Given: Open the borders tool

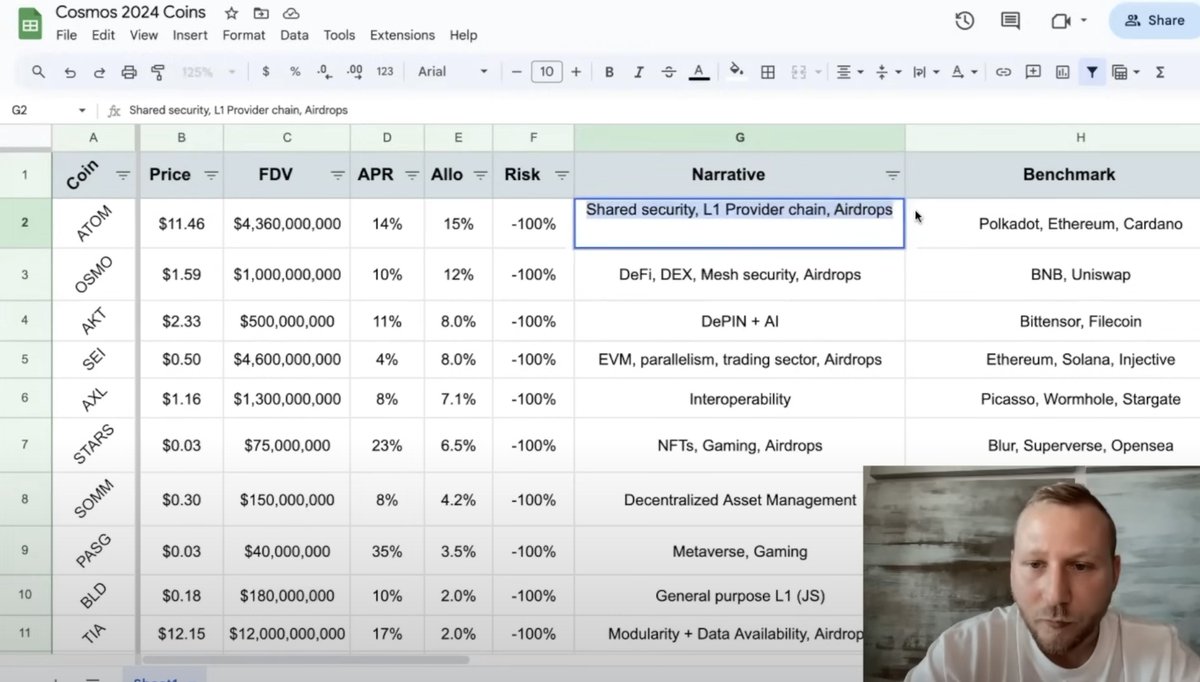Looking at the screenshot, I should coord(768,72).
